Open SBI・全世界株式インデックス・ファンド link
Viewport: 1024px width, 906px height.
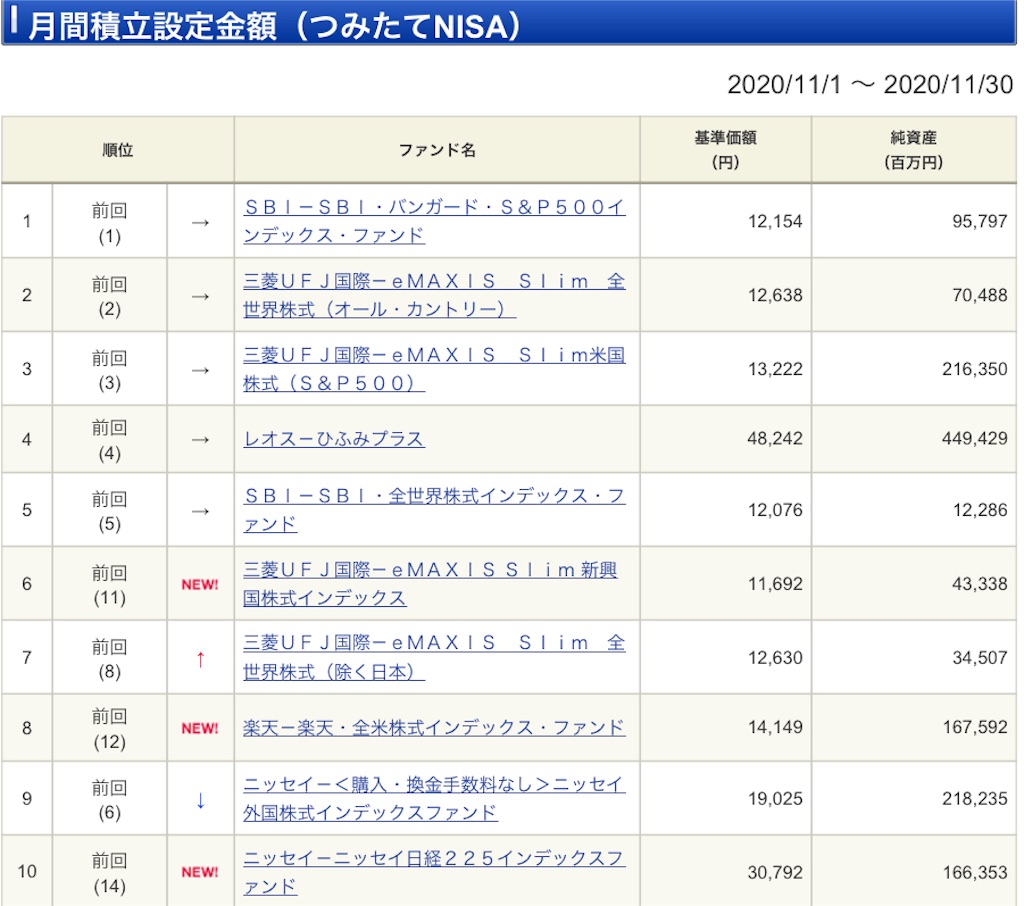pos(434,510)
